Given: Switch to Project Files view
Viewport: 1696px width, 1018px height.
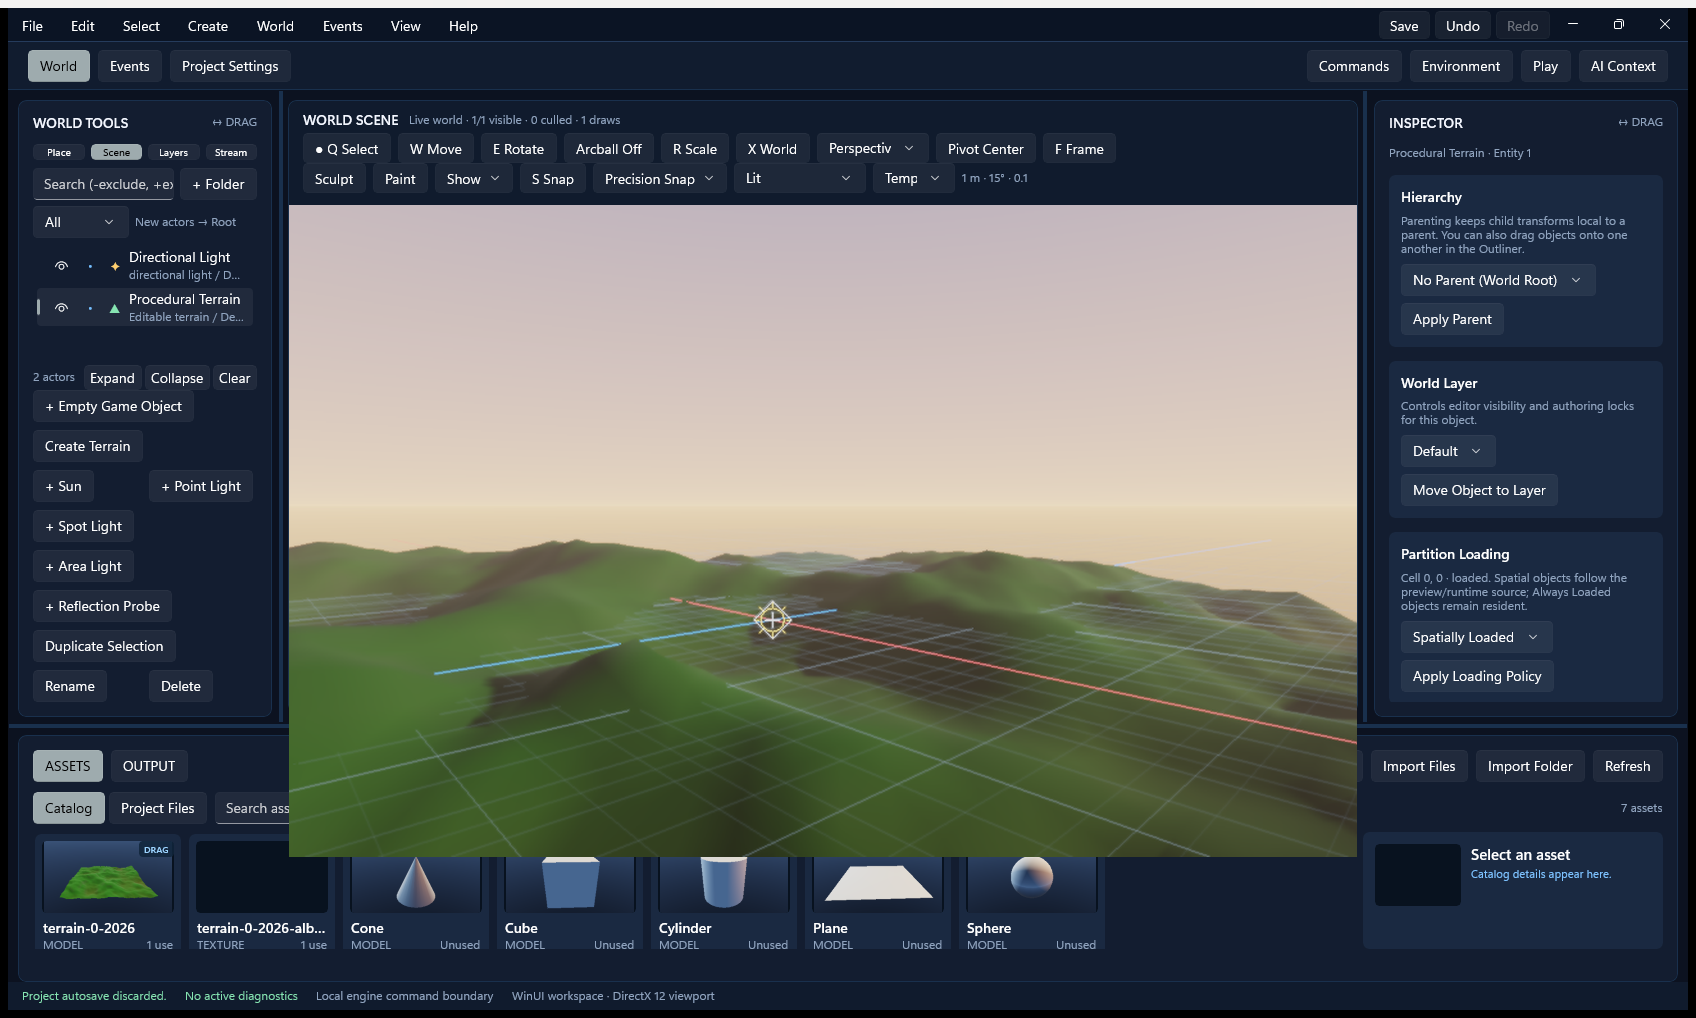Looking at the screenshot, I should pyautogui.click(x=157, y=808).
